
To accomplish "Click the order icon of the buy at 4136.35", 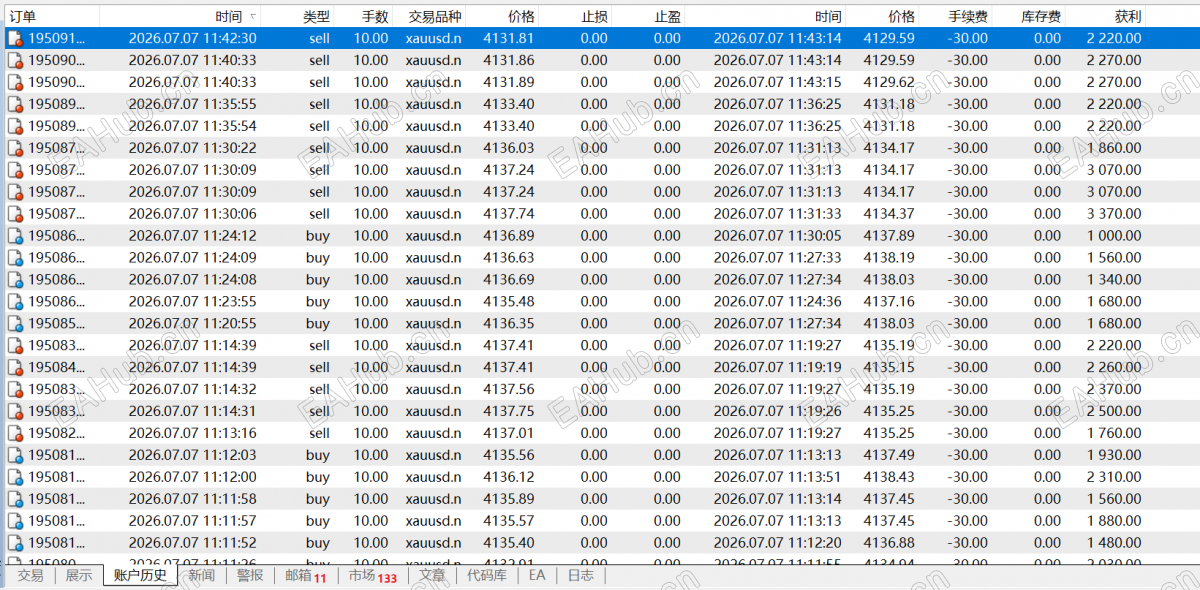I will (15, 325).
